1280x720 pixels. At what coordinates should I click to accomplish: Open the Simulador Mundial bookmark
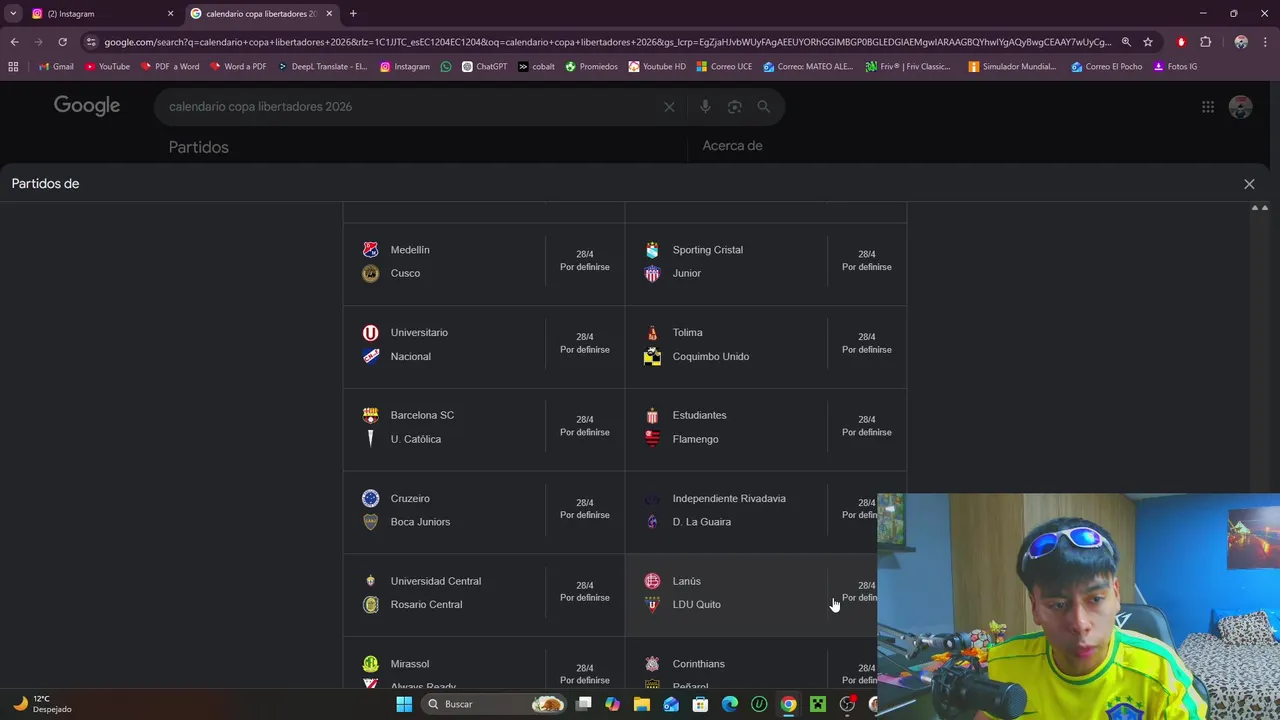pyautogui.click(x=1012, y=67)
